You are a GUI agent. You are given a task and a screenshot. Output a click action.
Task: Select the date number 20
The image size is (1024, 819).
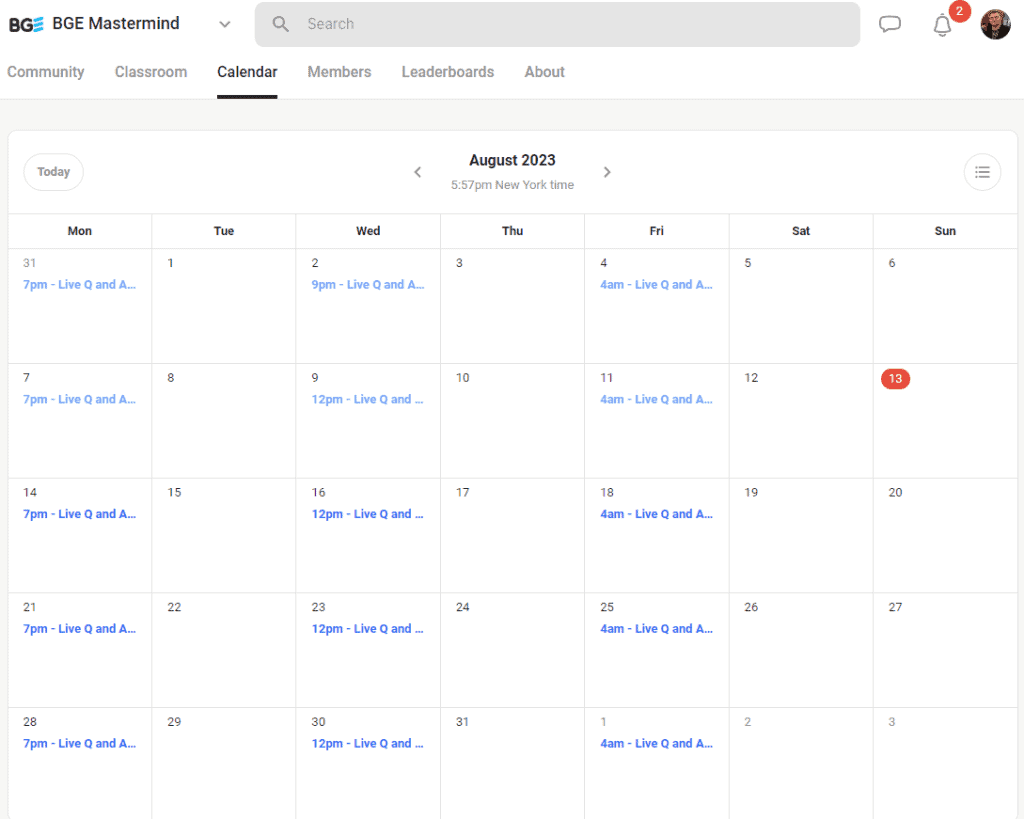click(x=895, y=492)
